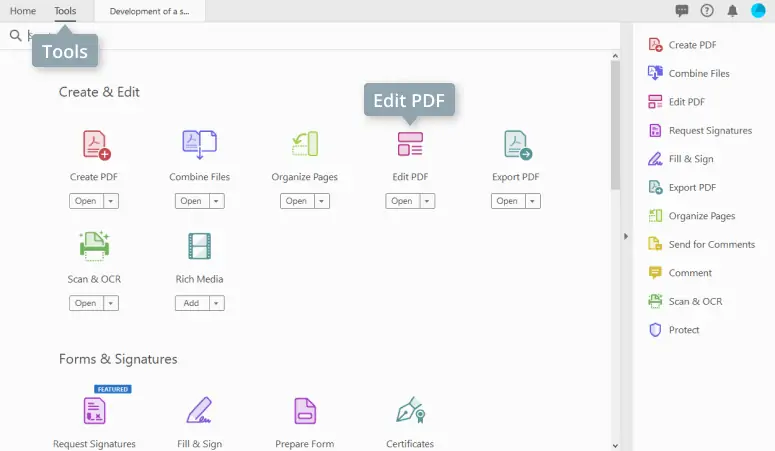The width and height of the screenshot is (775, 451).
Task: Expand the Add dropdown arrow under Rich Media
Action: click(x=216, y=303)
